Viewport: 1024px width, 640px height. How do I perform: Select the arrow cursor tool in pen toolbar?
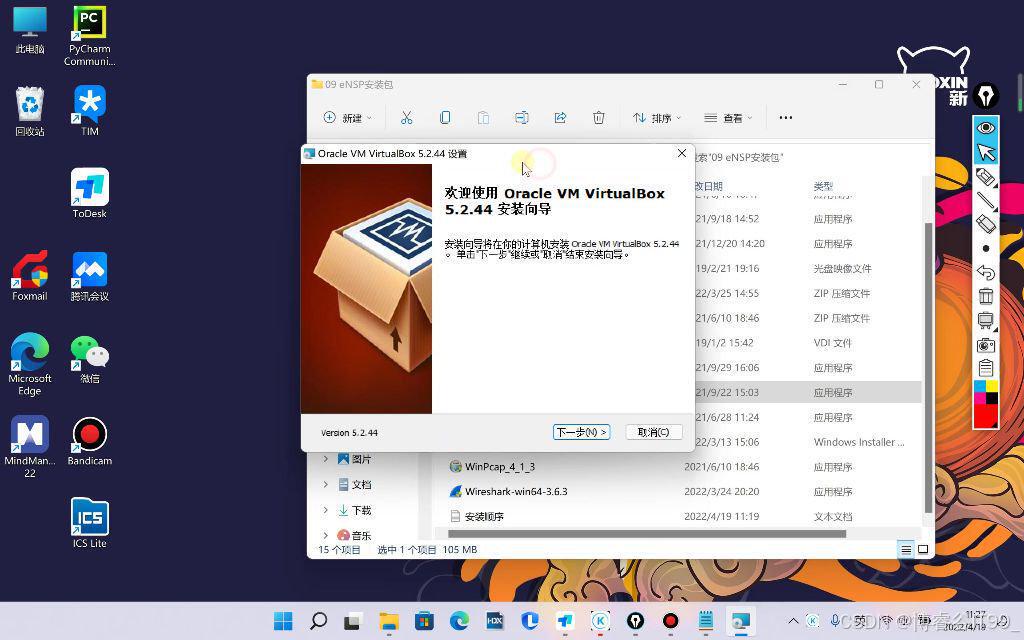point(985,152)
